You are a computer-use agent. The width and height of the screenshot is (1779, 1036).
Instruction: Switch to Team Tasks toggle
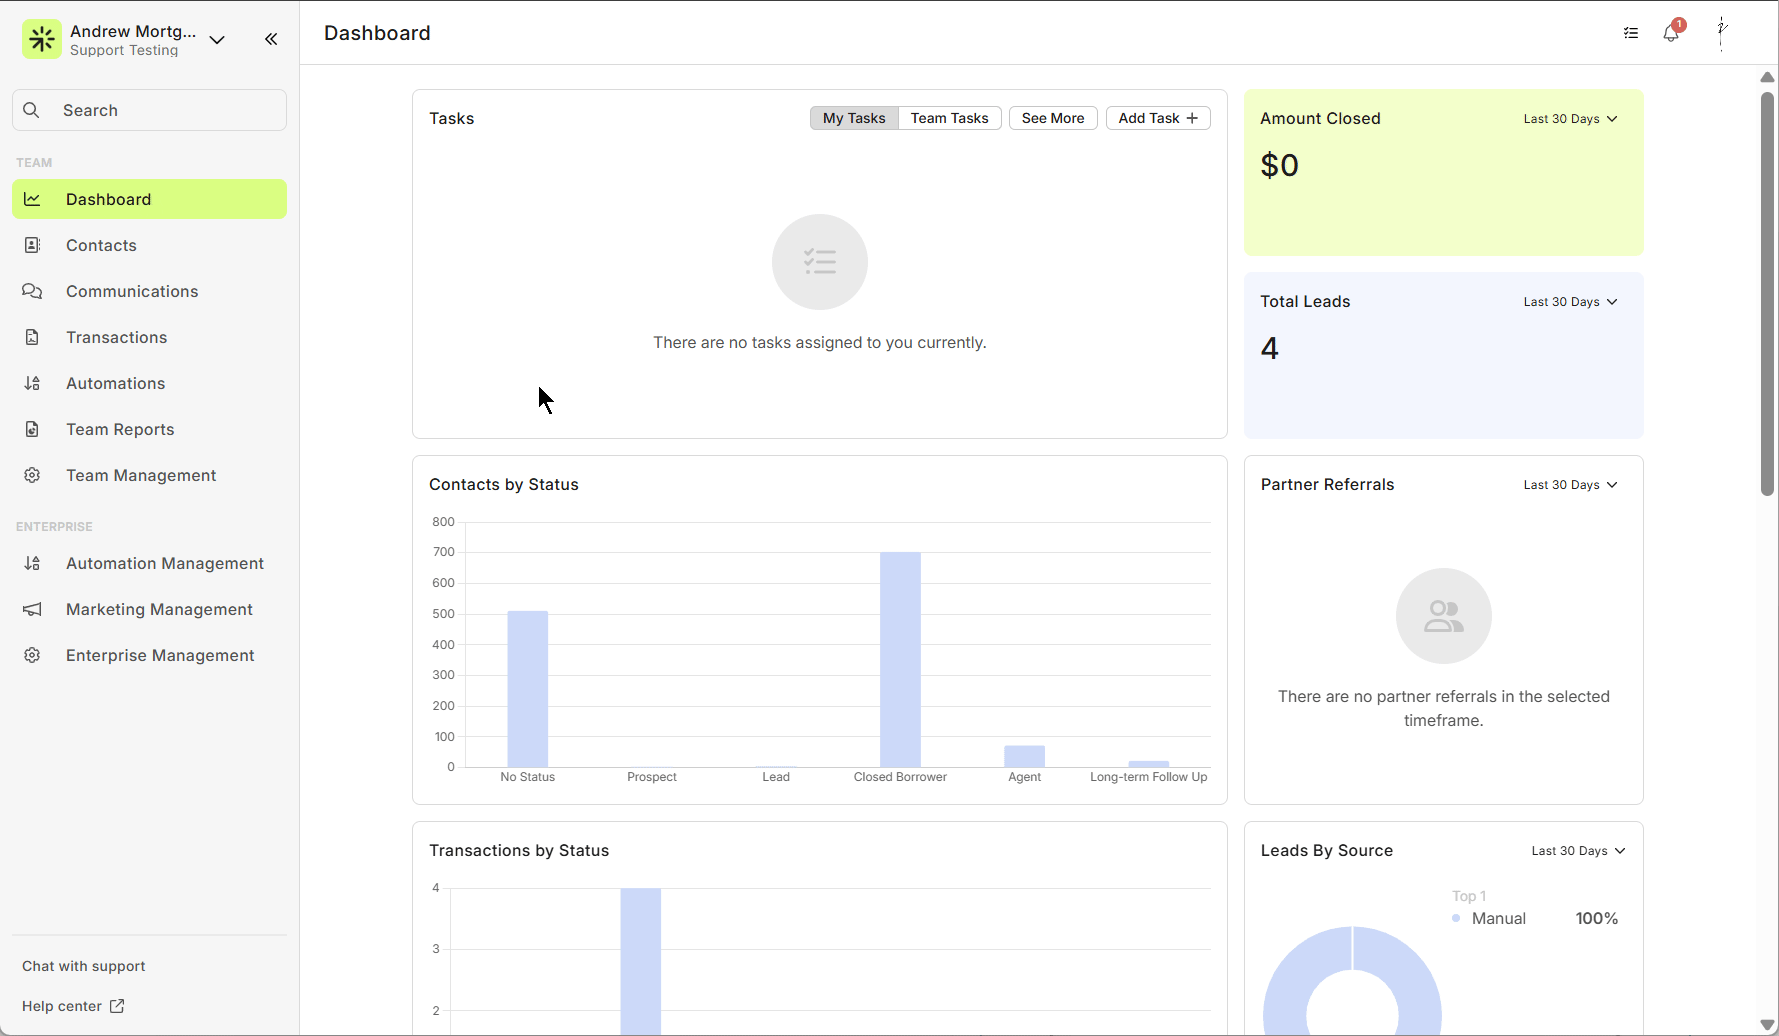point(949,118)
